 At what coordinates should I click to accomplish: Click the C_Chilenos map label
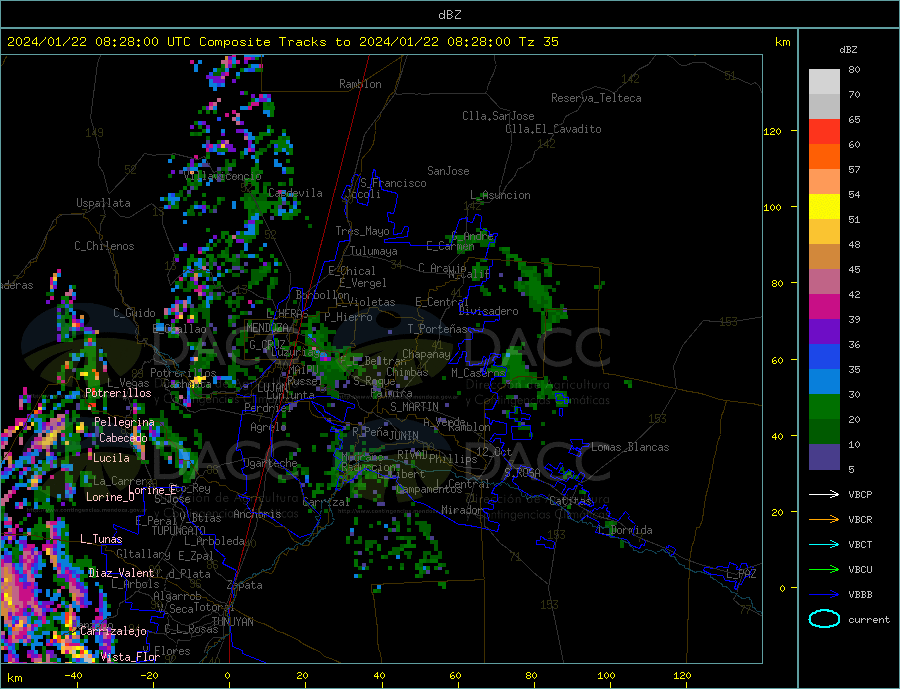coord(104,246)
